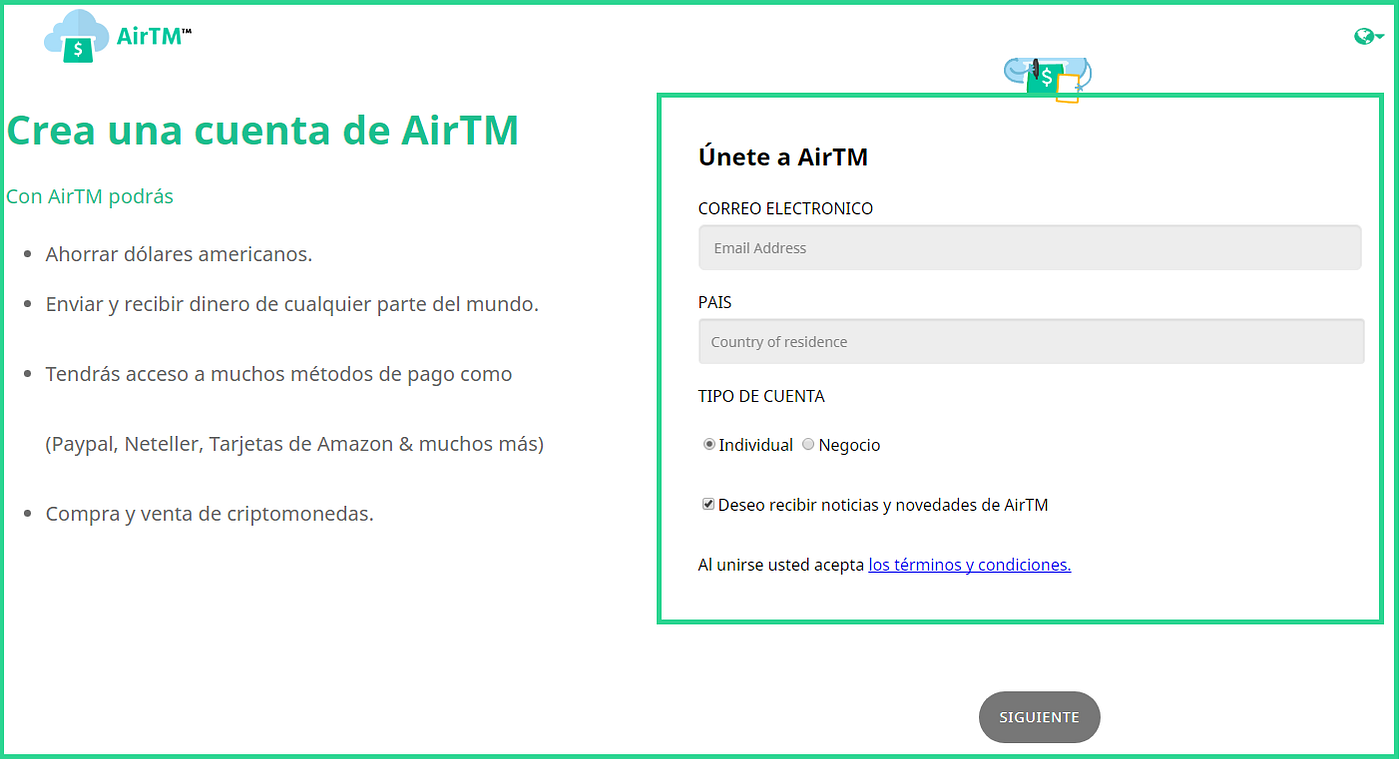Open the Country of residence field
The height and width of the screenshot is (759, 1400).
(x=1031, y=341)
